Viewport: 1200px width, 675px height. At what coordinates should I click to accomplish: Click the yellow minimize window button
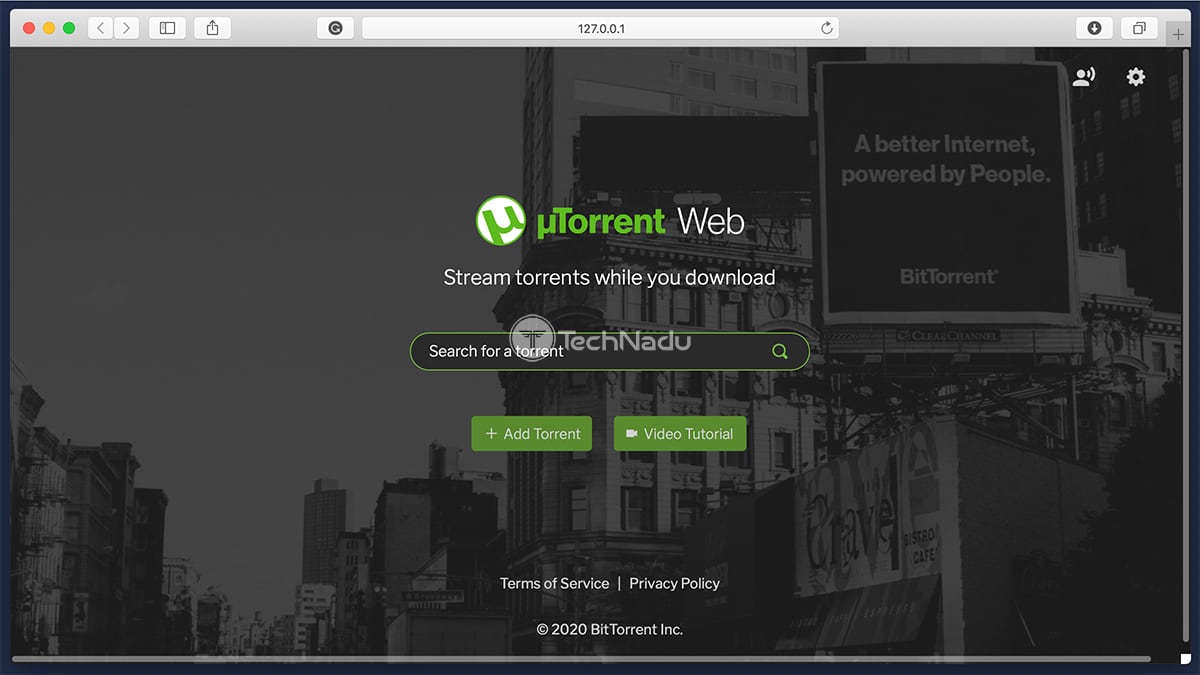coord(49,28)
